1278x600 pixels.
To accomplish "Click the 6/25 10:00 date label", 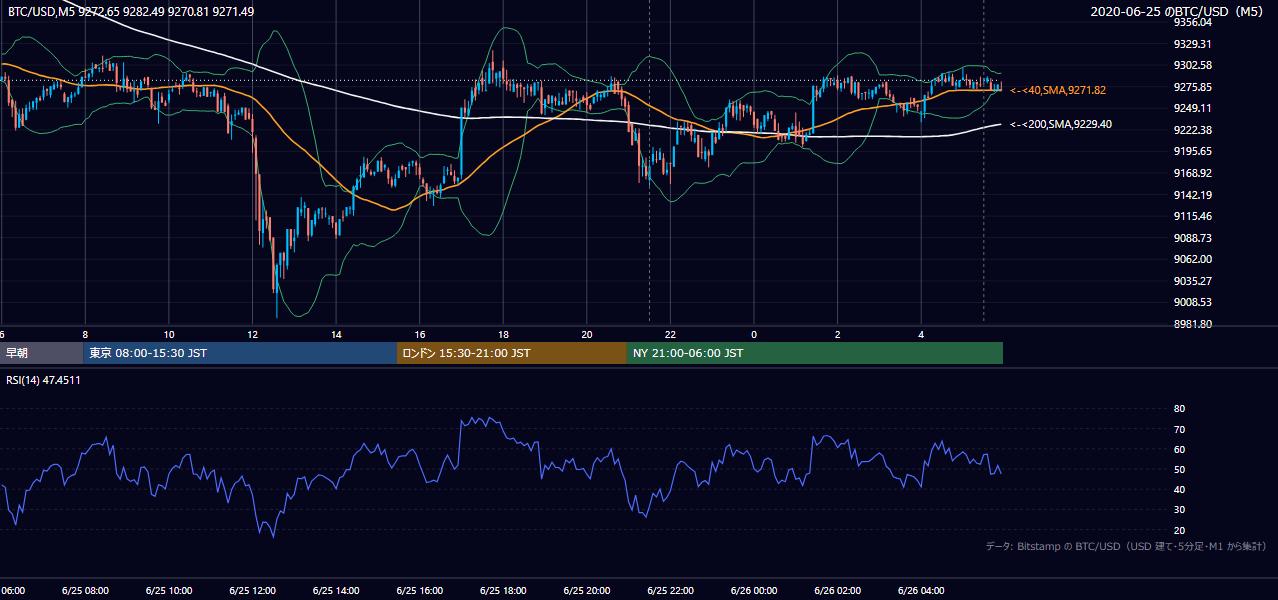I will click(168, 591).
